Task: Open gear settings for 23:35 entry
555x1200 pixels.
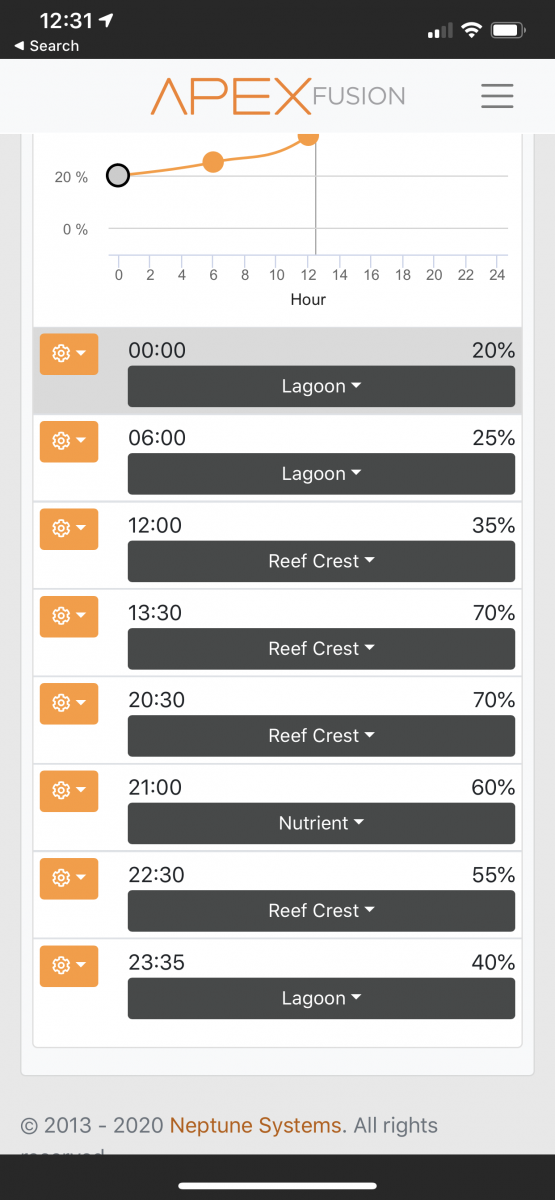Action: tap(69, 966)
